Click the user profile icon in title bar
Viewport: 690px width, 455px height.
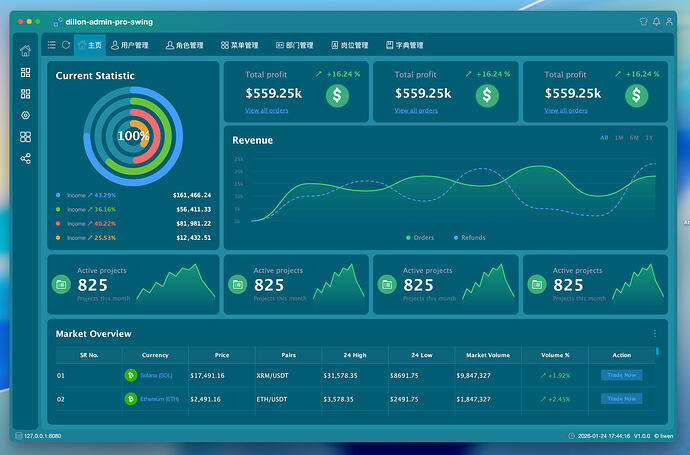pyautogui.click(x=669, y=22)
